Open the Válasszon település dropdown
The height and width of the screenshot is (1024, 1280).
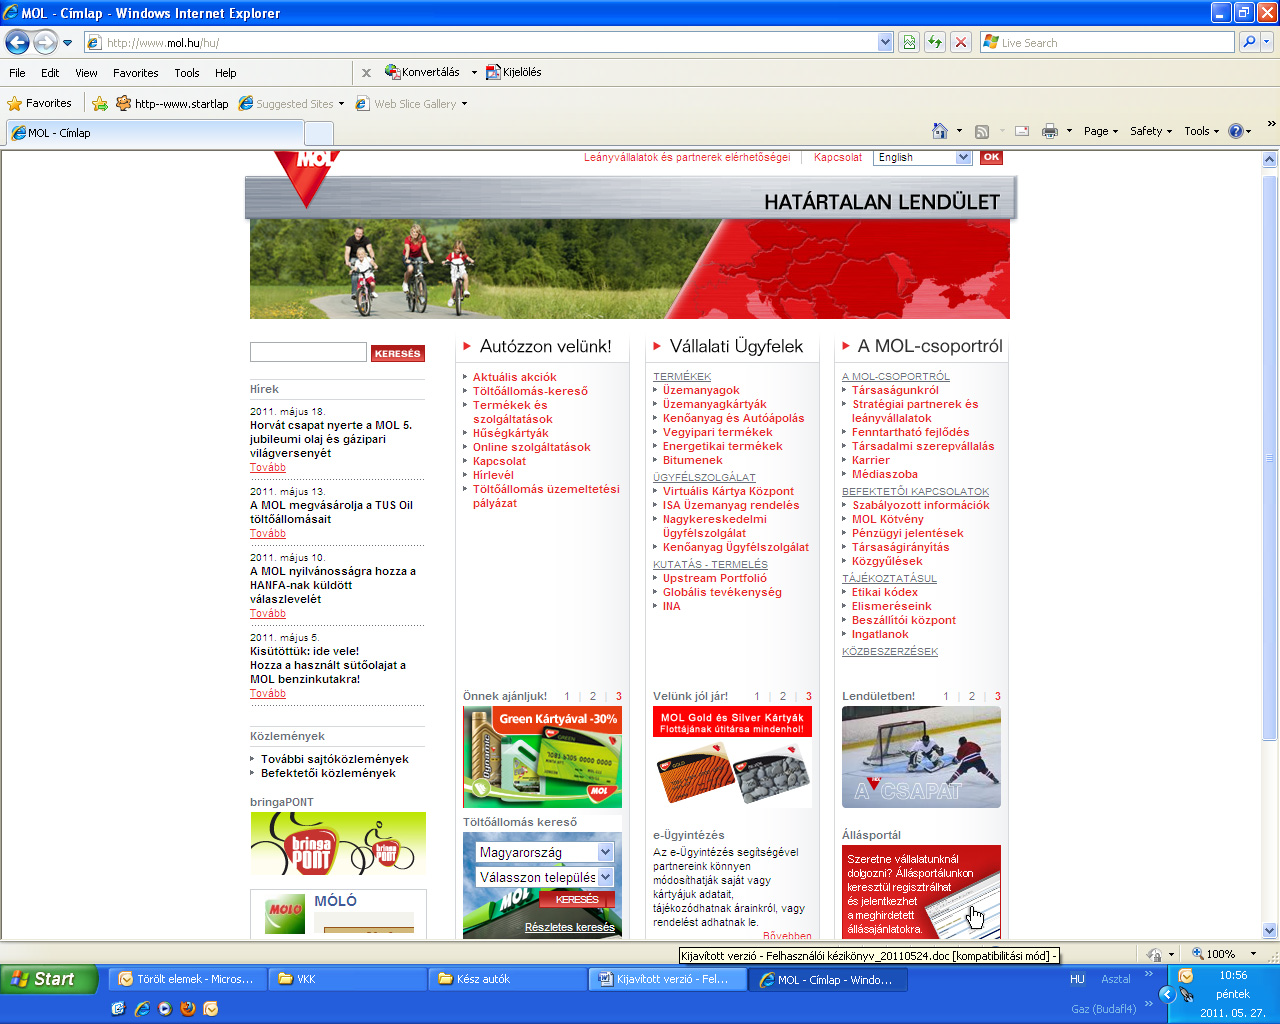point(605,877)
